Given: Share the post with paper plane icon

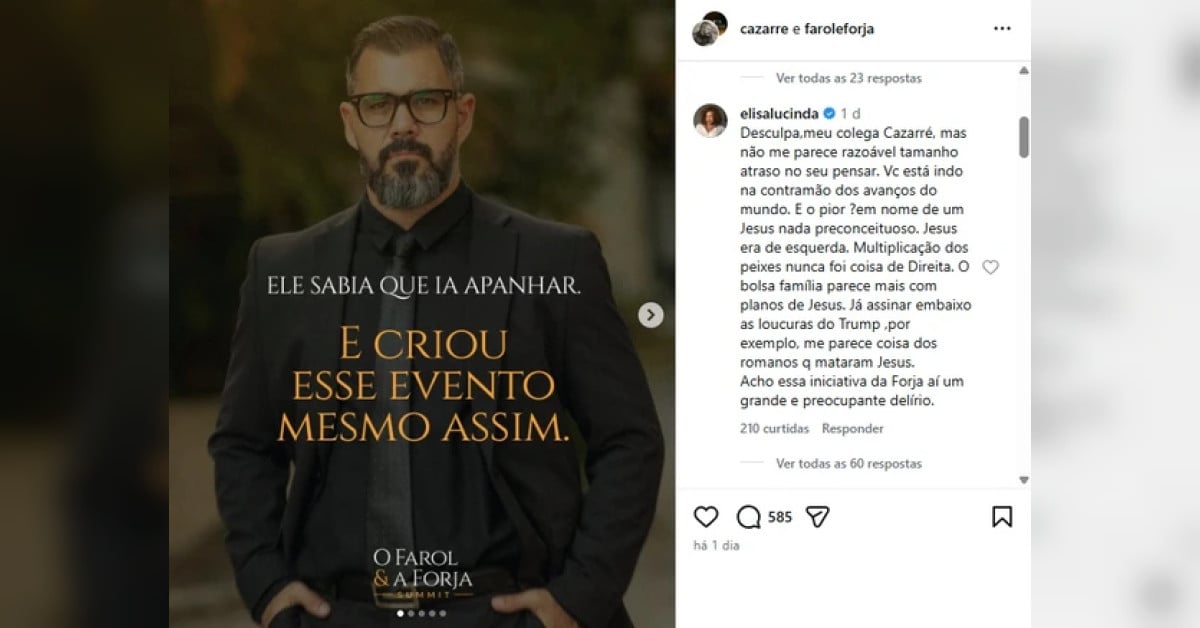Looking at the screenshot, I should tap(818, 517).
